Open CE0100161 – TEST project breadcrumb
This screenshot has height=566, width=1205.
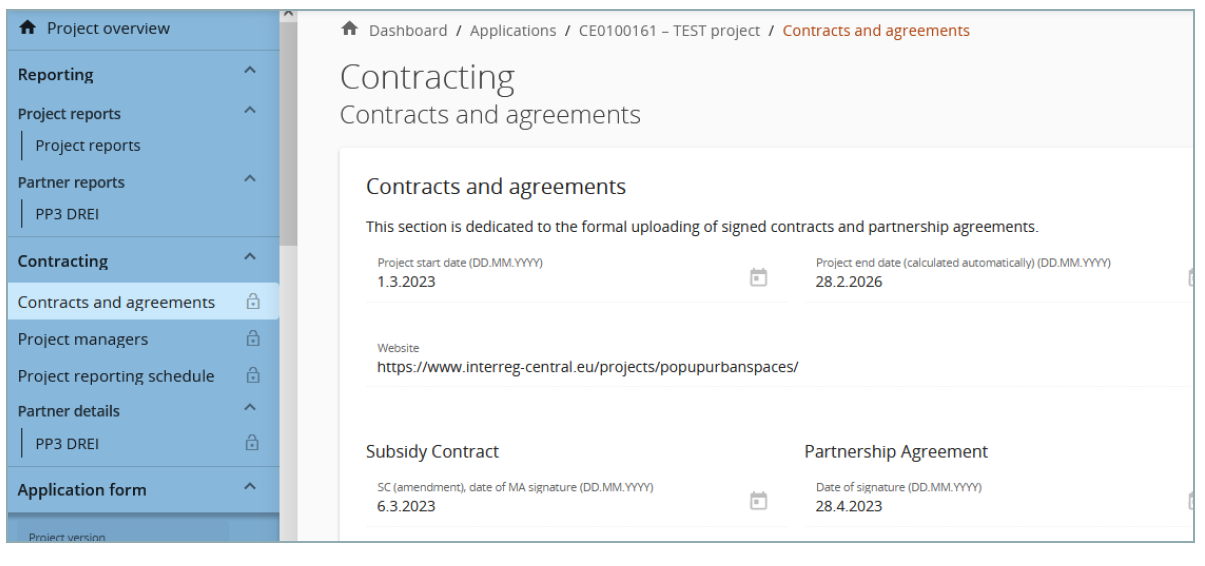coord(669,31)
